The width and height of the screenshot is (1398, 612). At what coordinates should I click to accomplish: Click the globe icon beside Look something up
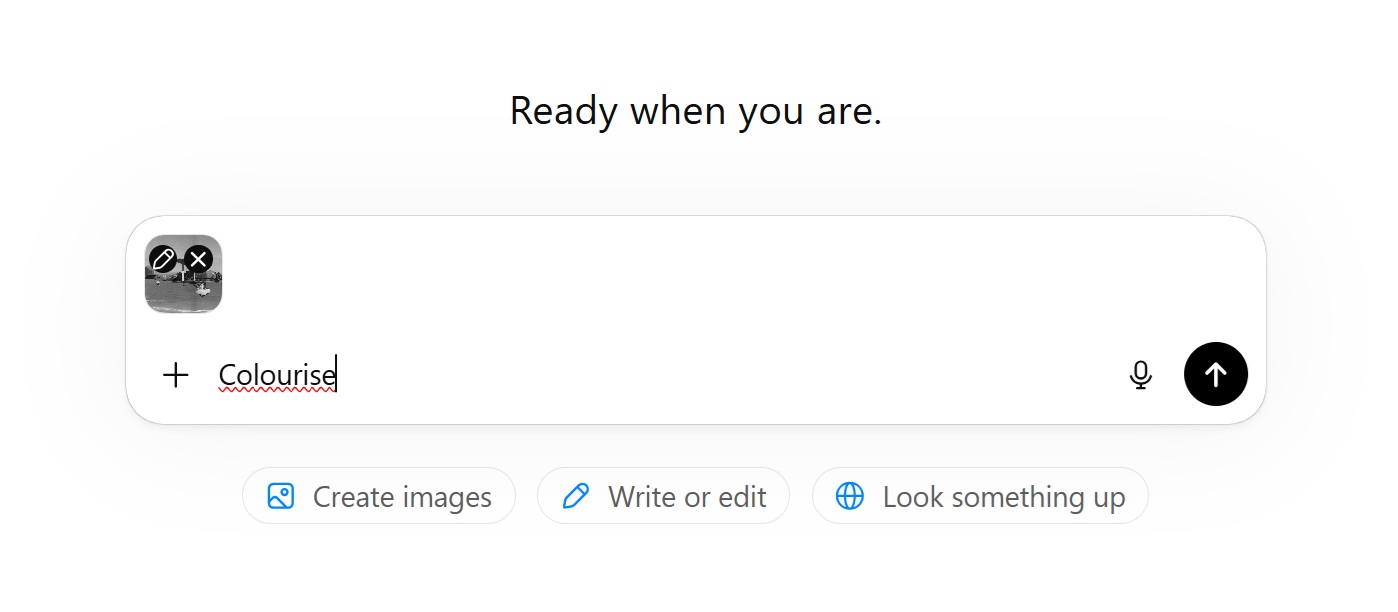pyautogui.click(x=849, y=496)
